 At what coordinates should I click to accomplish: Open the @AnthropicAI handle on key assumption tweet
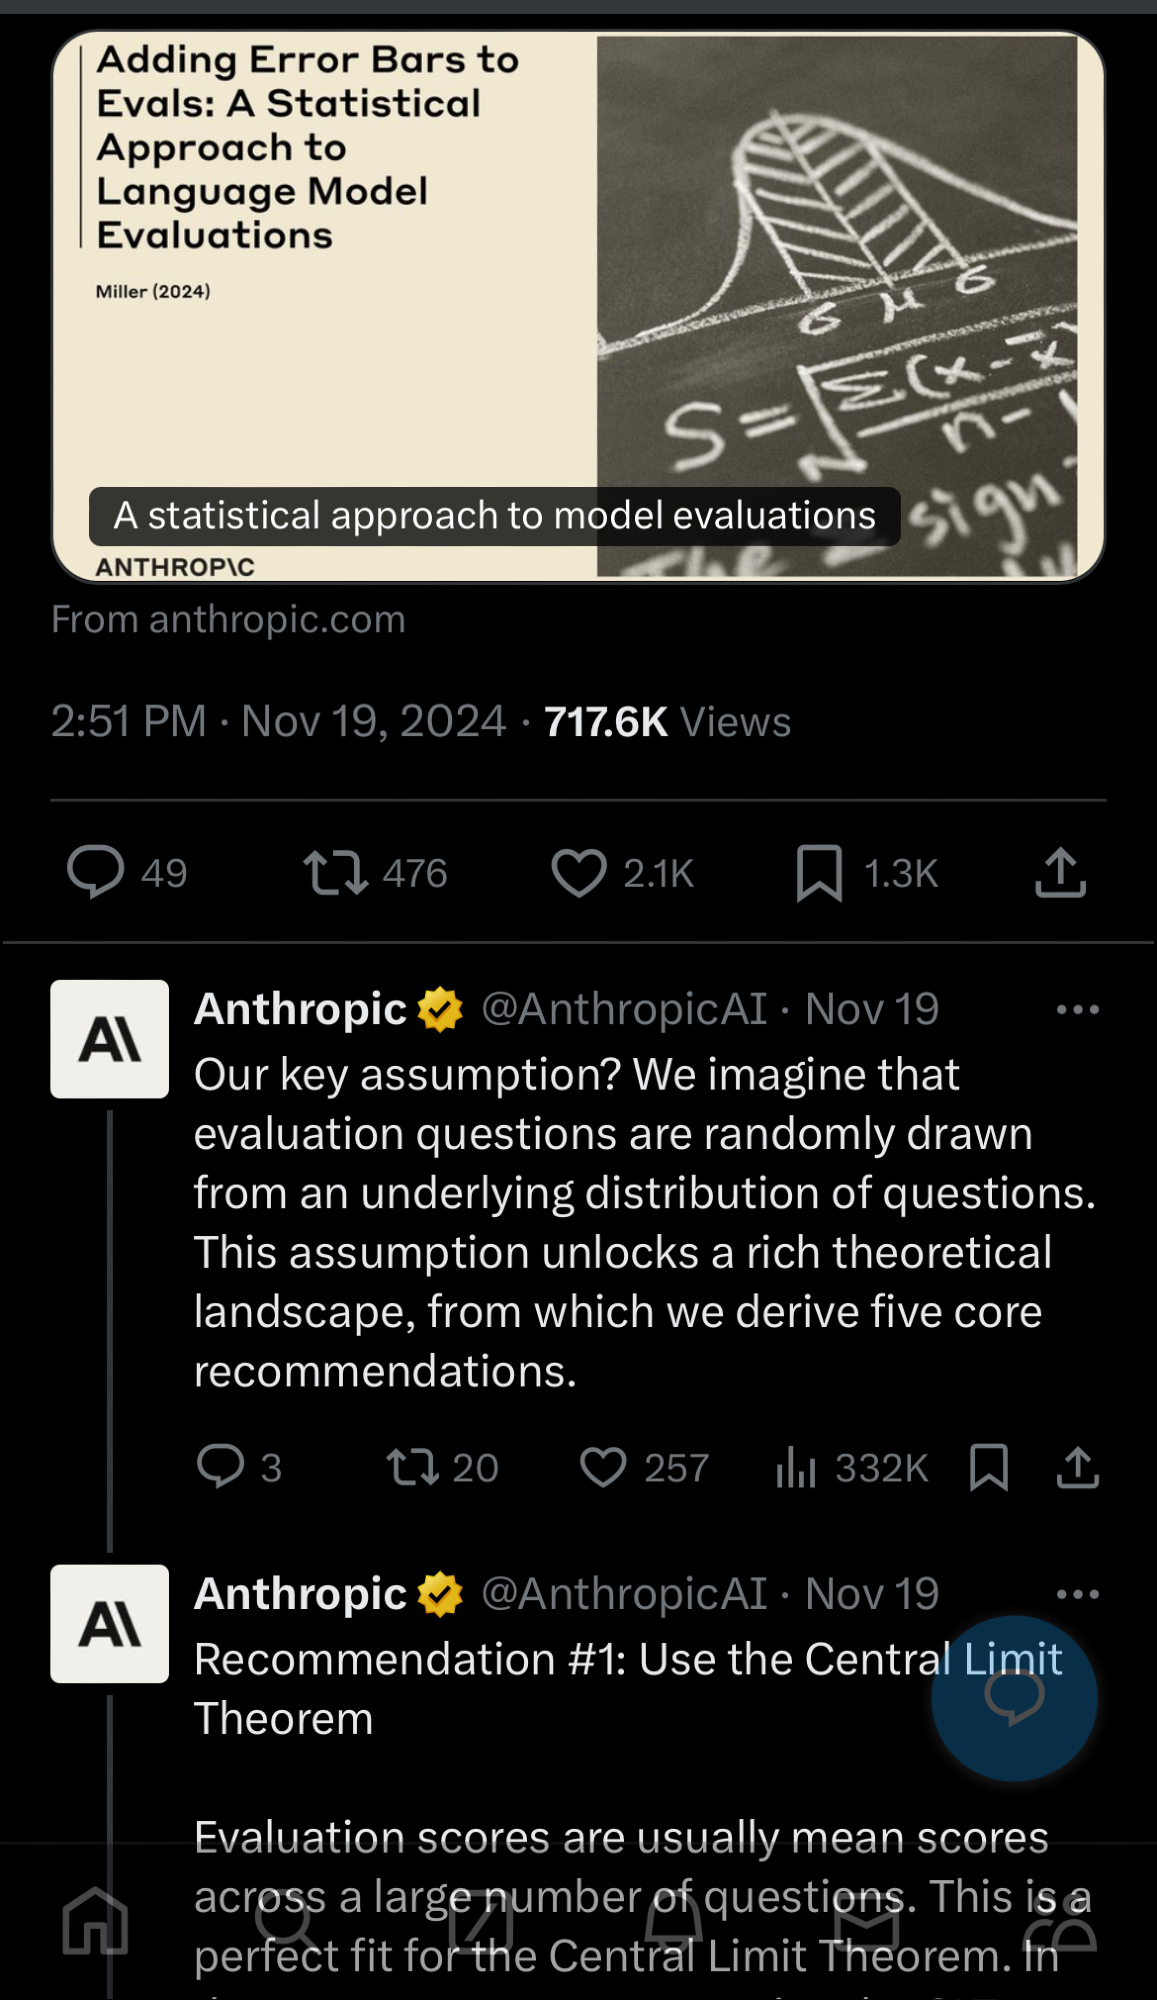(624, 1009)
